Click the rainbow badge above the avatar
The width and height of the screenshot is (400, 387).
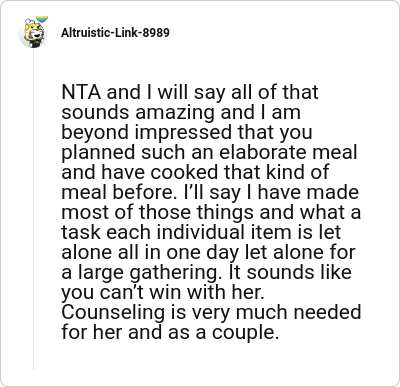[42, 19]
